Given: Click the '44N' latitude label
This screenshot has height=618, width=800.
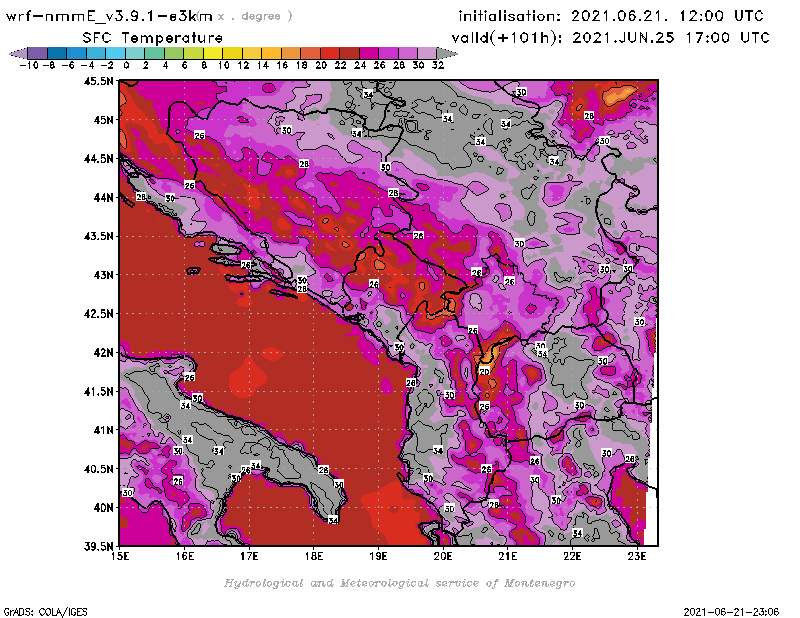Looking at the screenshot, I should [104, 197].
